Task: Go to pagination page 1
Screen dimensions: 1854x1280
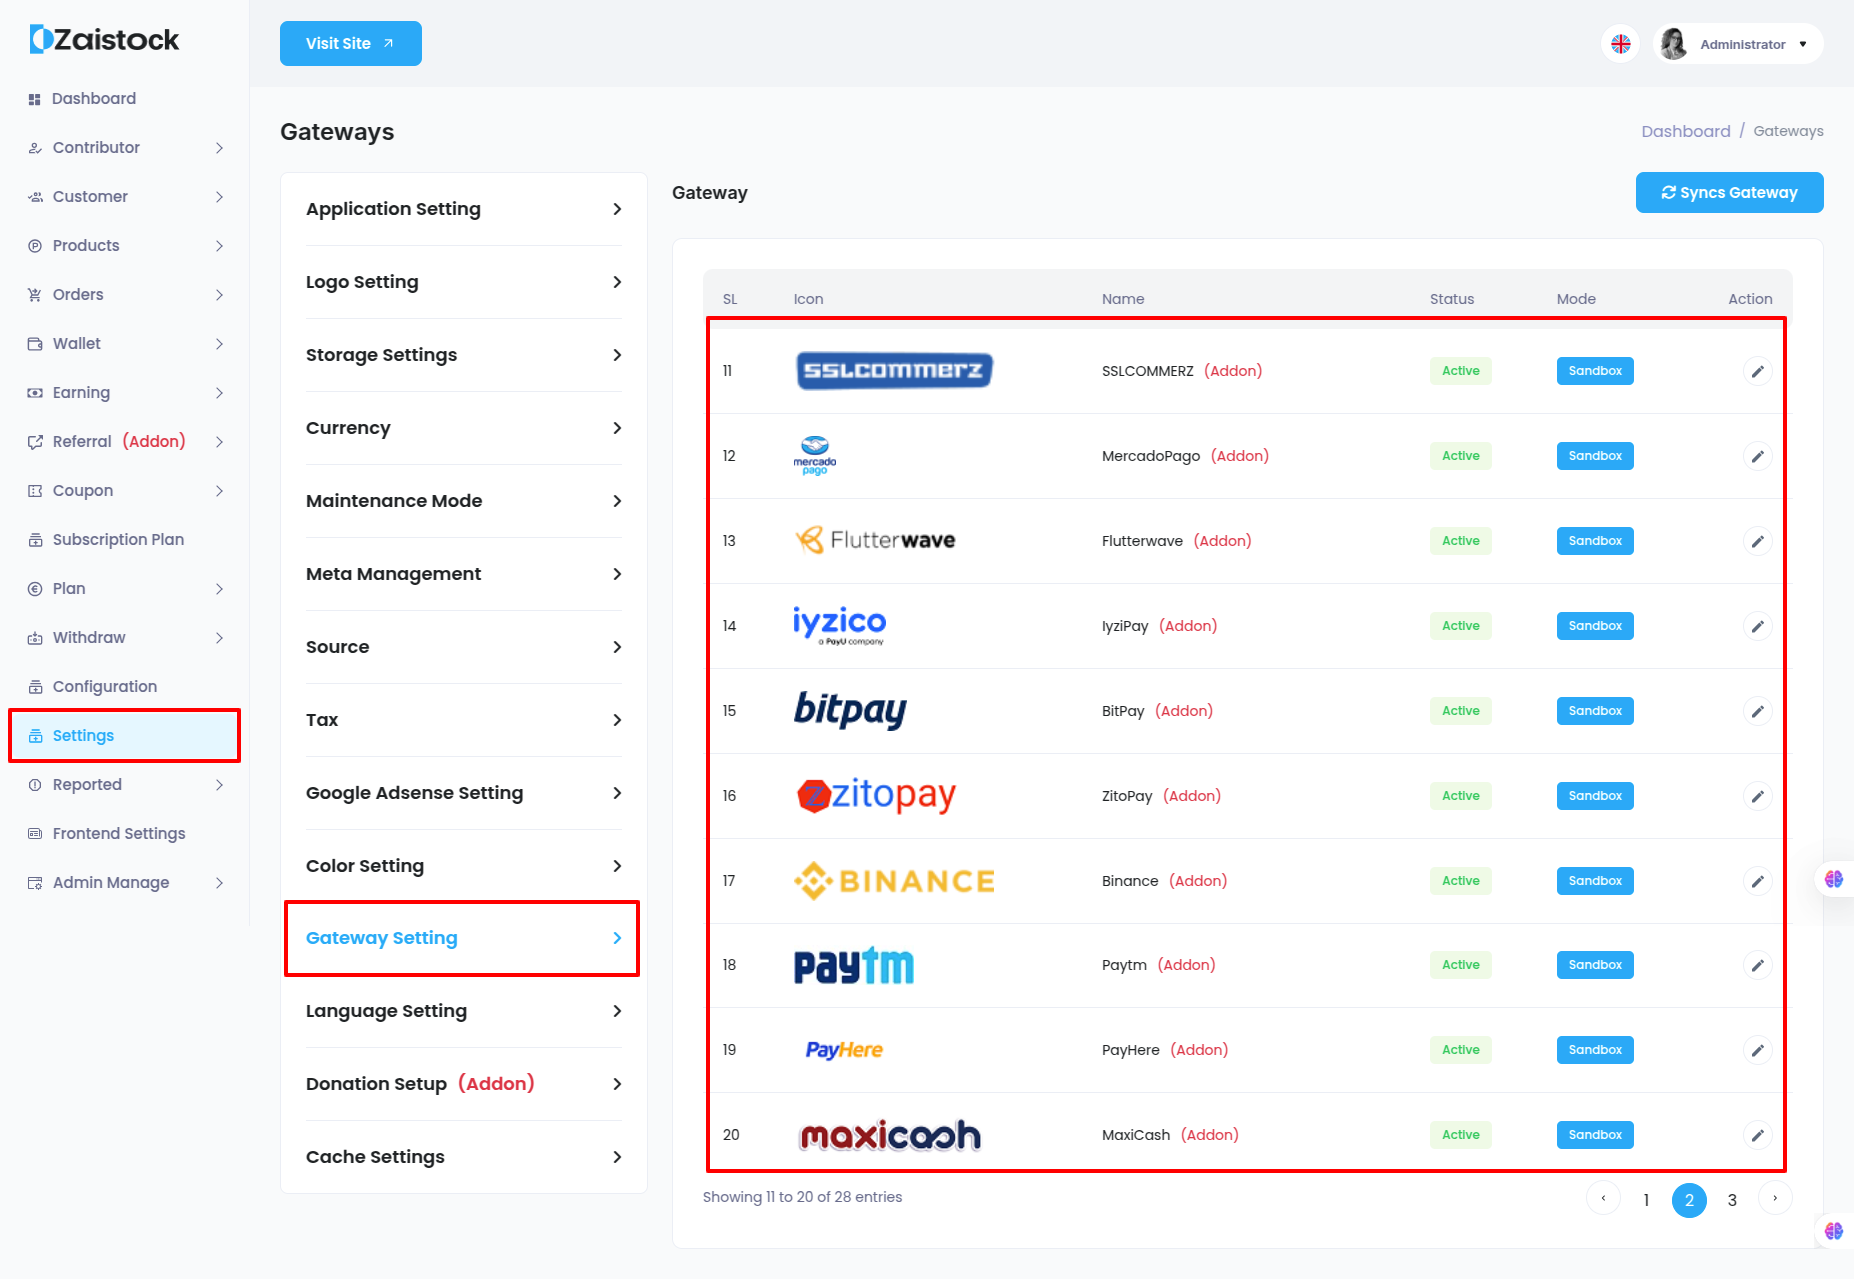Action: [x=1646, y=1199]
